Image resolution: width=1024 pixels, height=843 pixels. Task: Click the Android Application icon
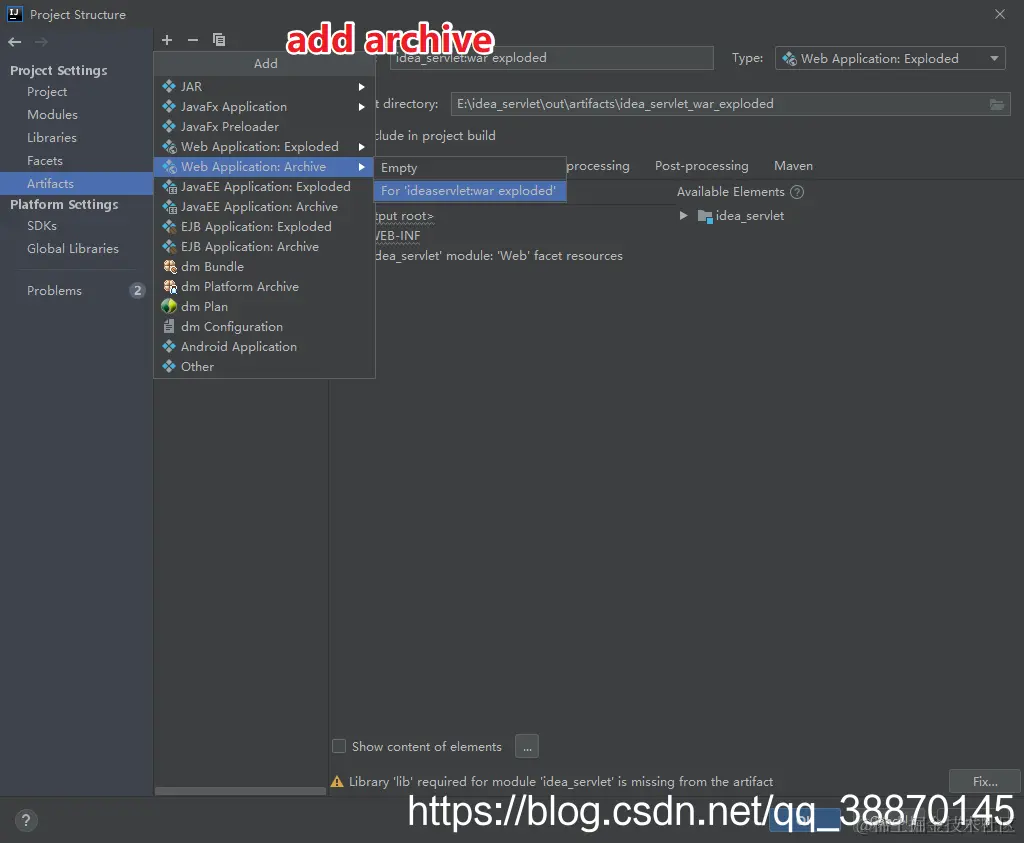pyautogui.click(x=169, y=347)
